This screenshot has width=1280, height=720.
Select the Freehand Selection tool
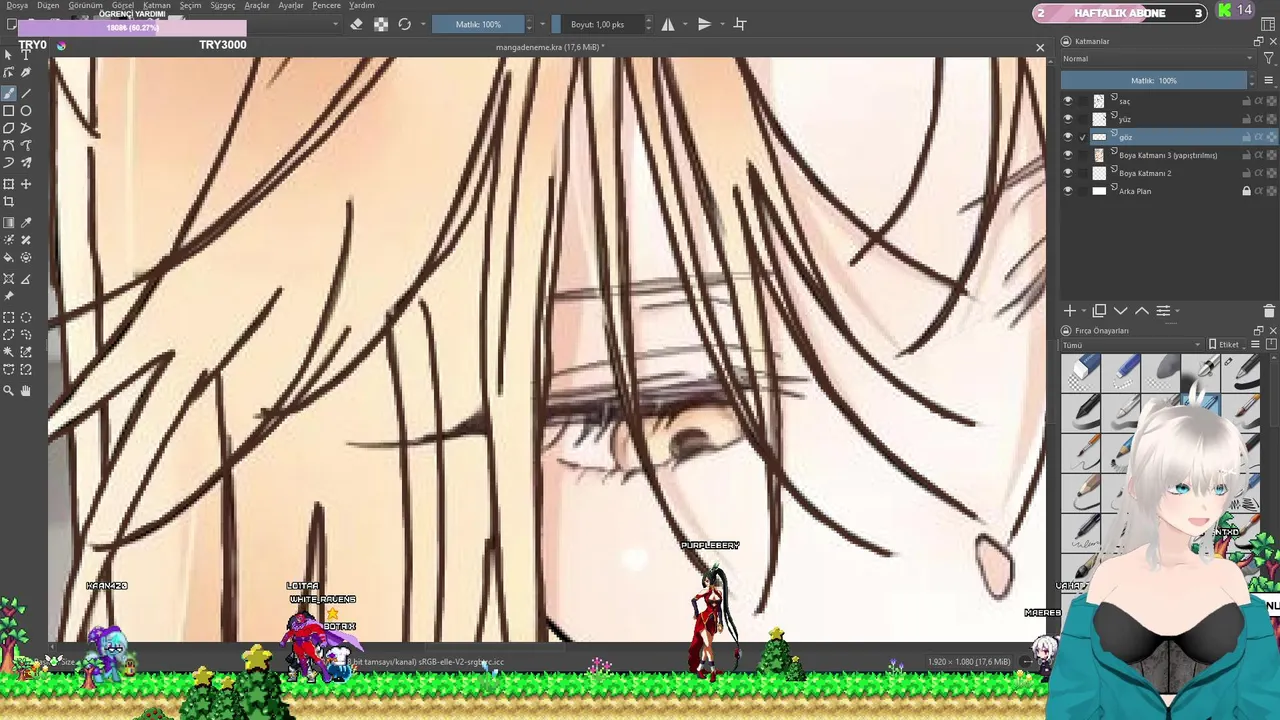tap(26, 335)
